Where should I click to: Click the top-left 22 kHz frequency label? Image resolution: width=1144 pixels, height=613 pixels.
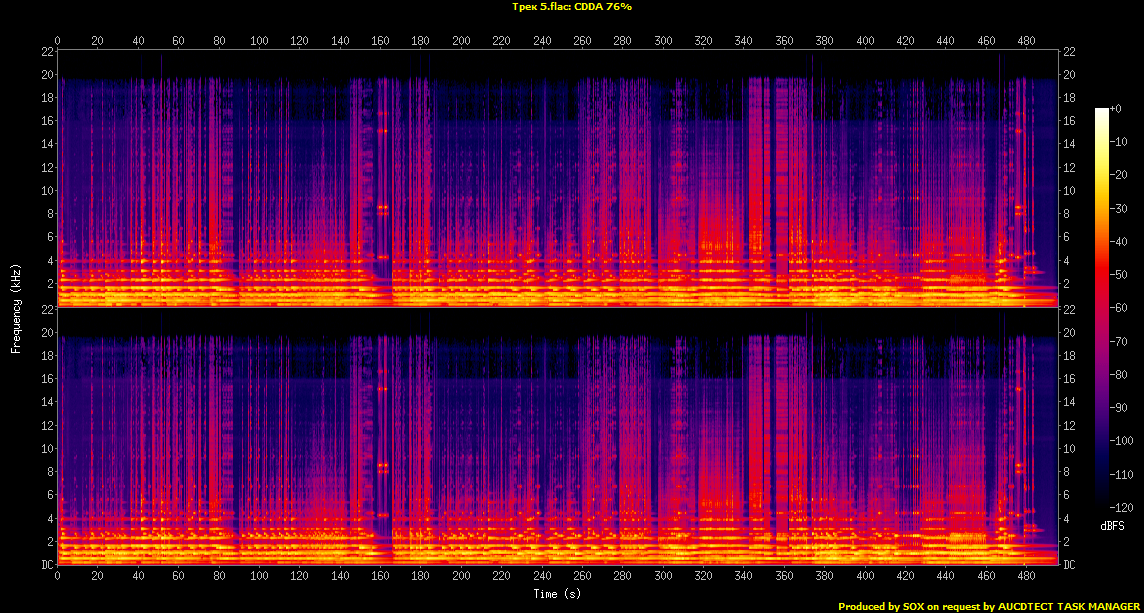point(46,52)
